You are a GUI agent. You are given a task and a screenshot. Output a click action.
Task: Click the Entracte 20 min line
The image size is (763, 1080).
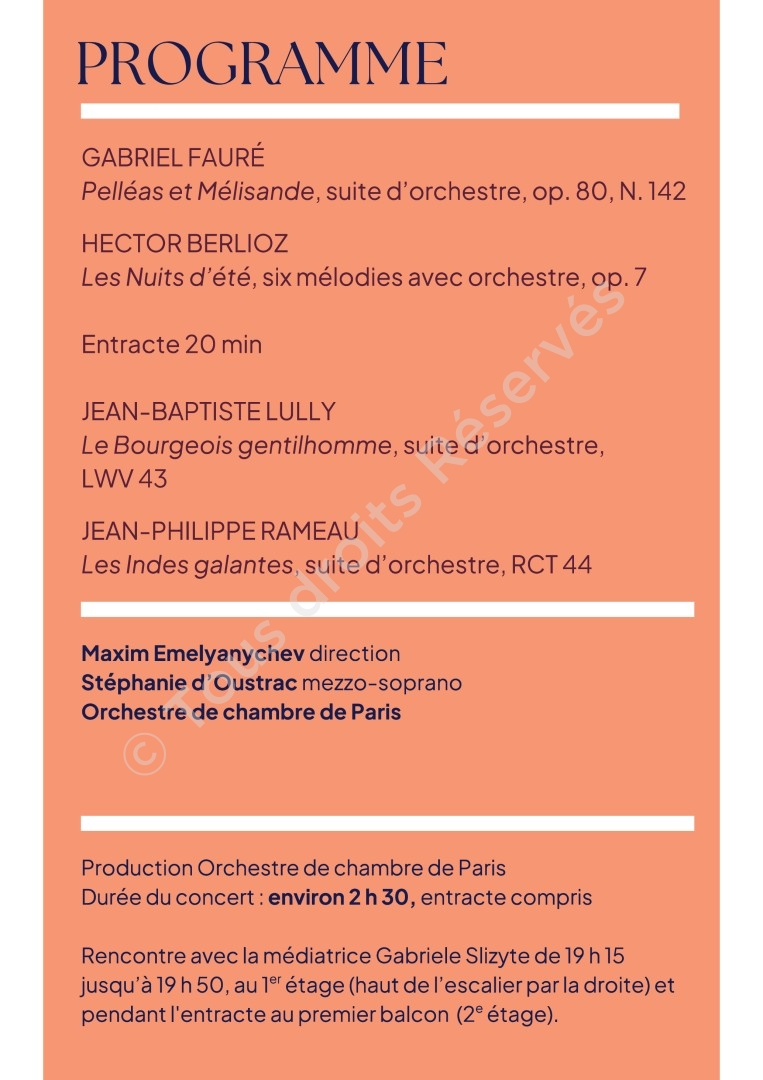[171, 344]
